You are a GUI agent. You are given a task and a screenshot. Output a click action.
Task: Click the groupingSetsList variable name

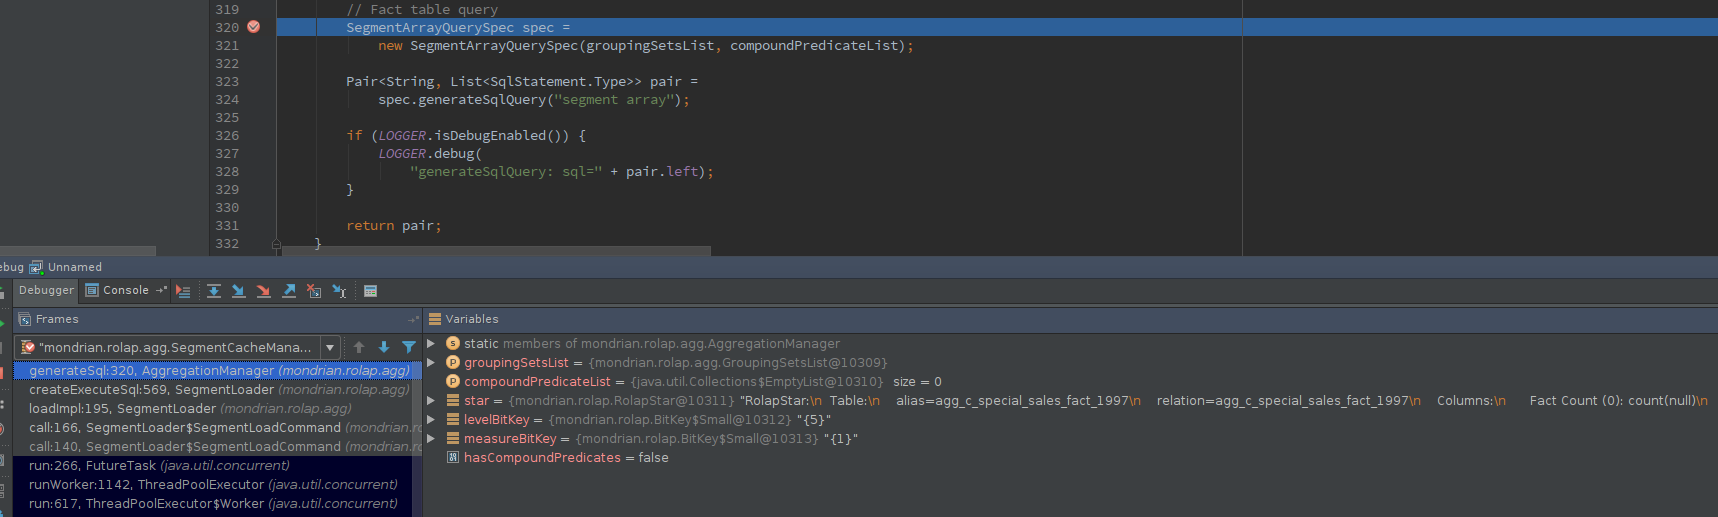click(516, 362)
